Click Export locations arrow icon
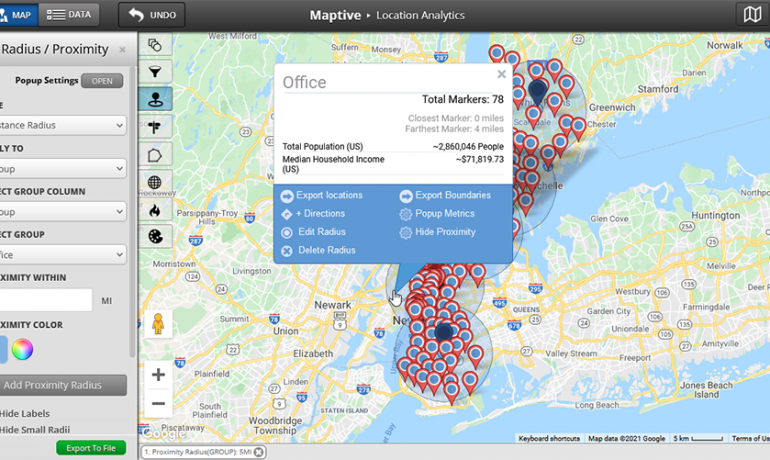The width and height of the screenshot is (770, 460). pyautogui.click(x=287, y=196)
